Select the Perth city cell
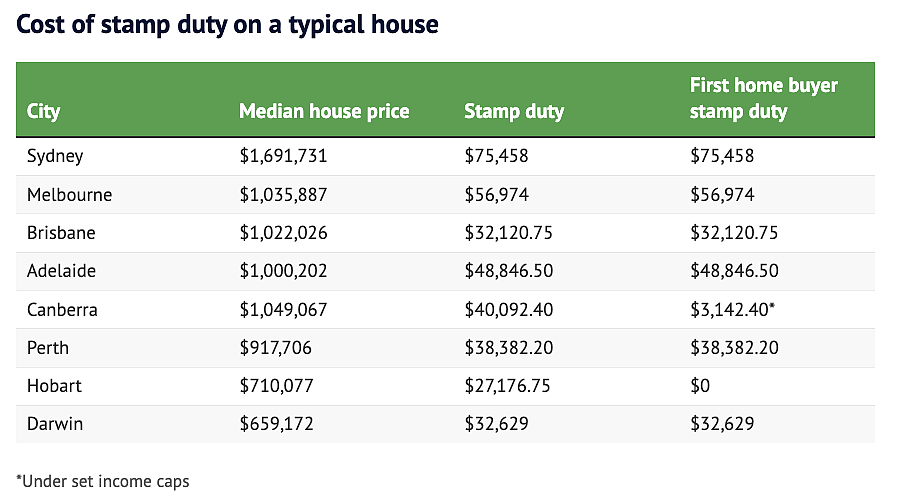 48,348
